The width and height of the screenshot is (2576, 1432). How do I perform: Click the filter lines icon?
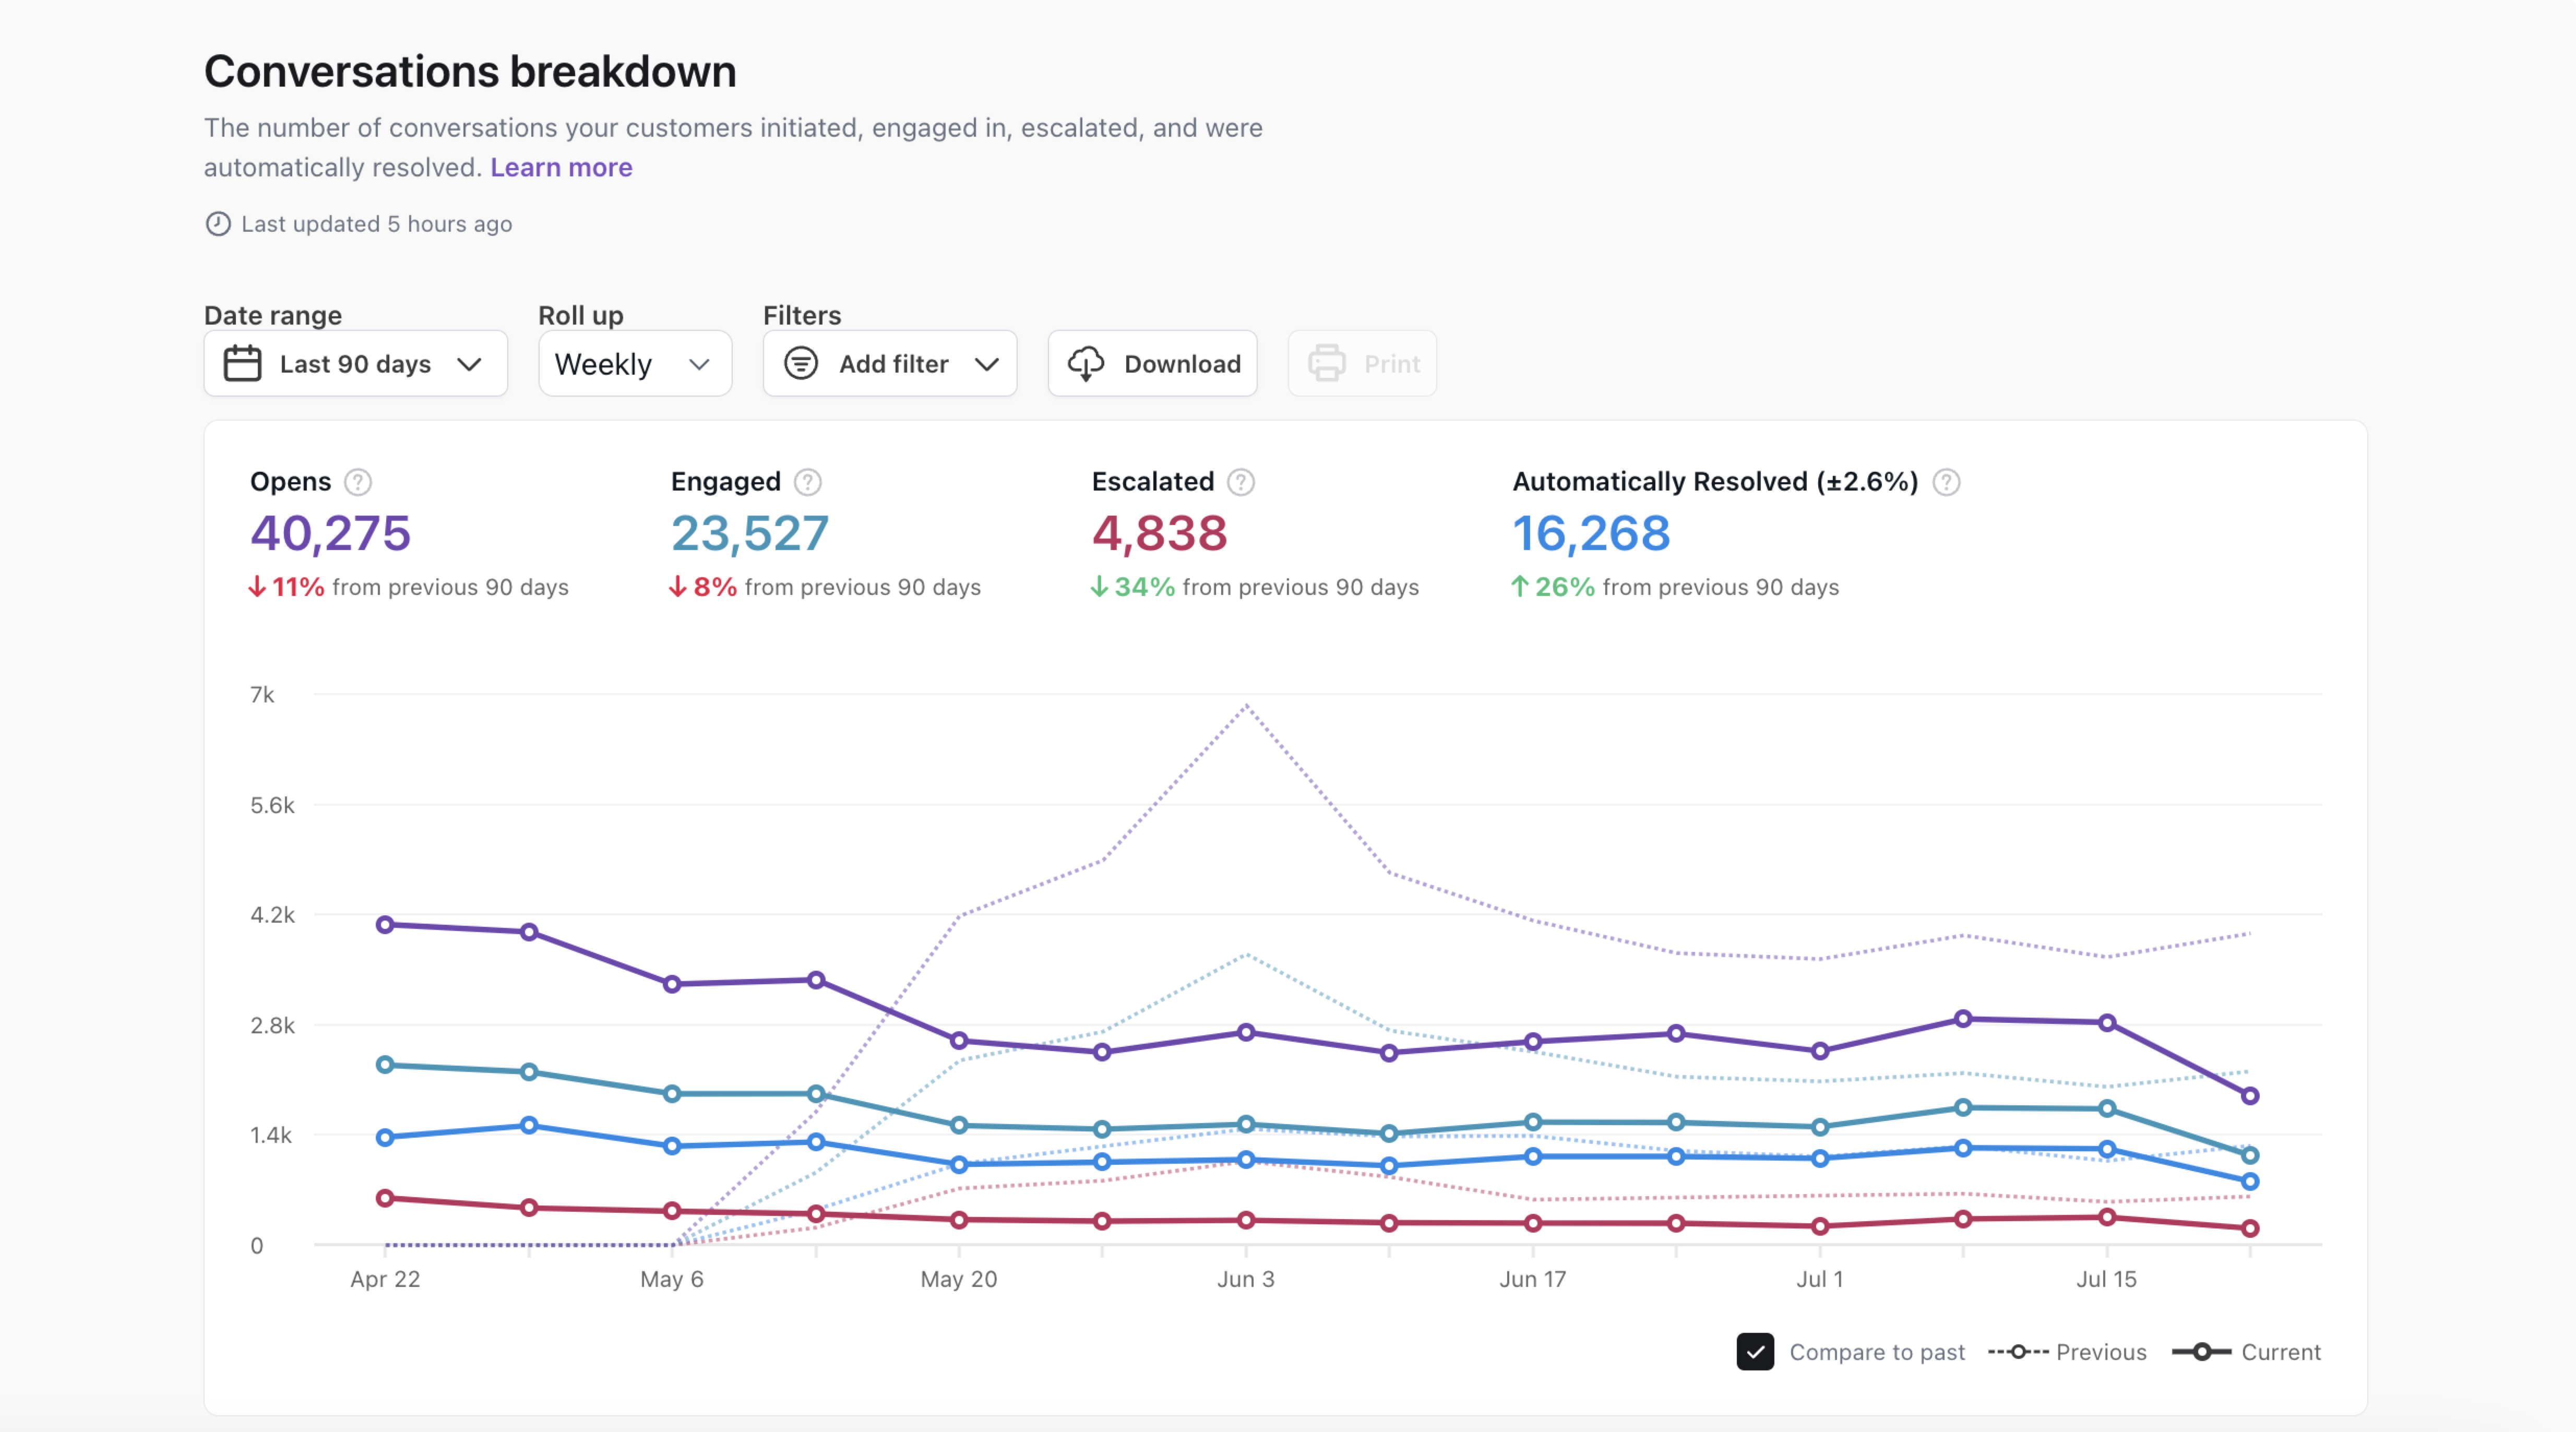pos(801,363)
